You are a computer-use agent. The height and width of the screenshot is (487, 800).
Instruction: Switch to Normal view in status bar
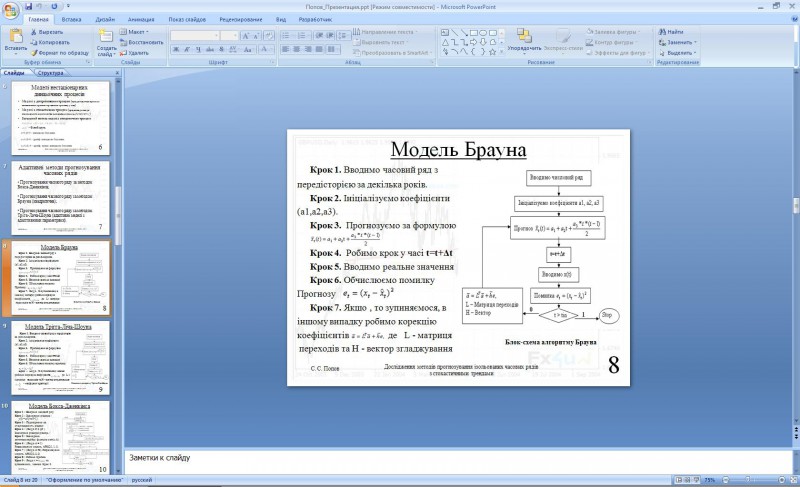679,480
